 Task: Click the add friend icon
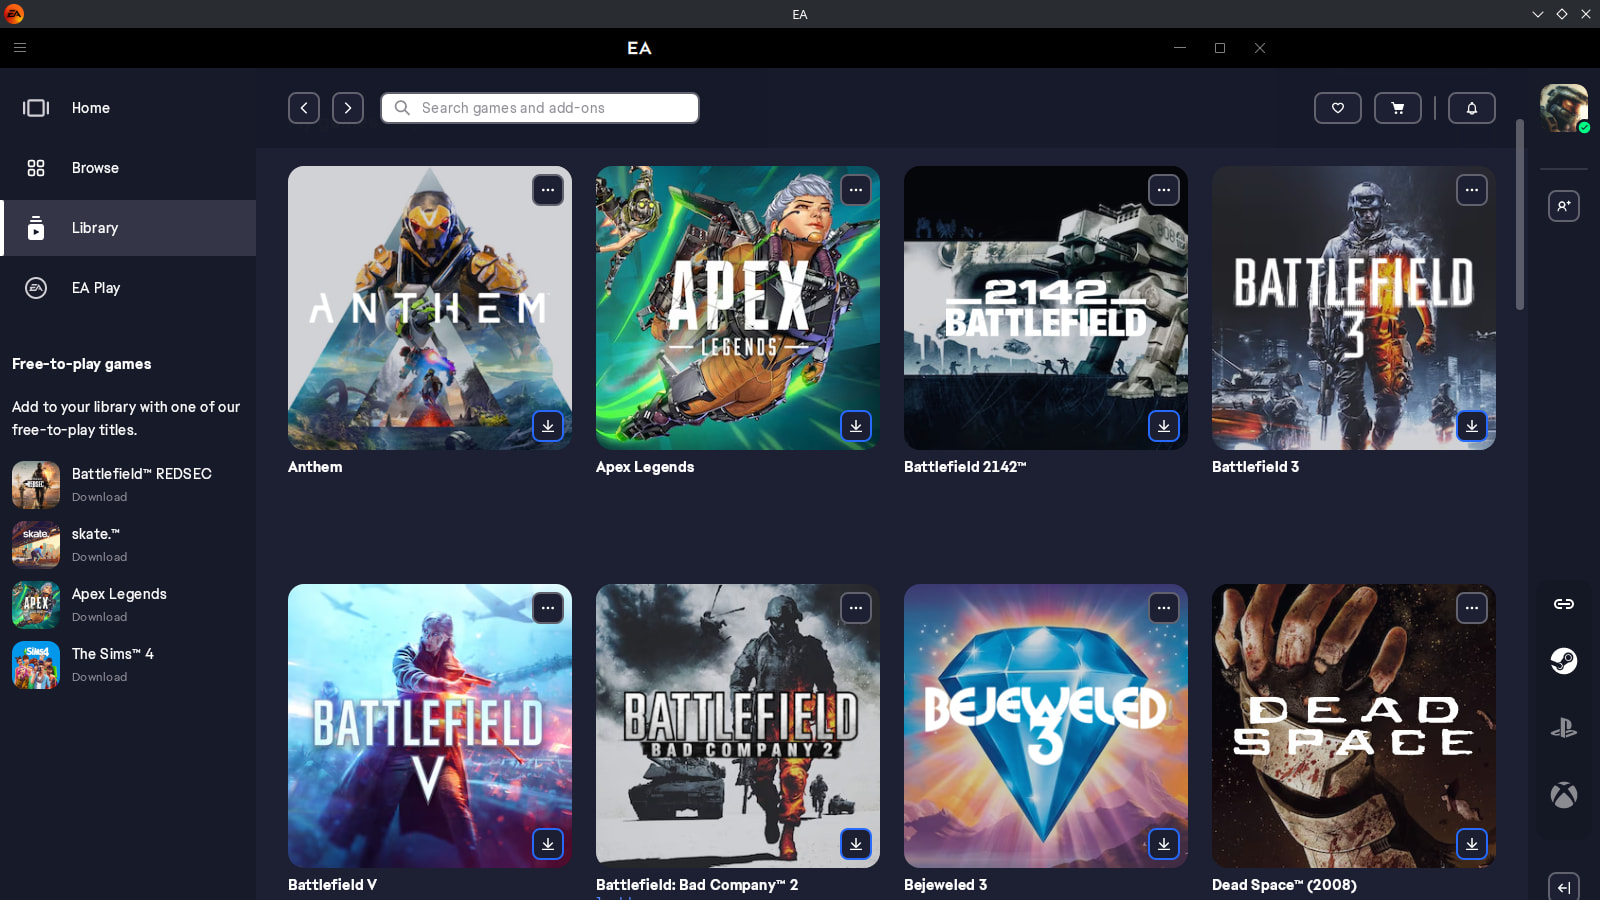[1563, 206]
